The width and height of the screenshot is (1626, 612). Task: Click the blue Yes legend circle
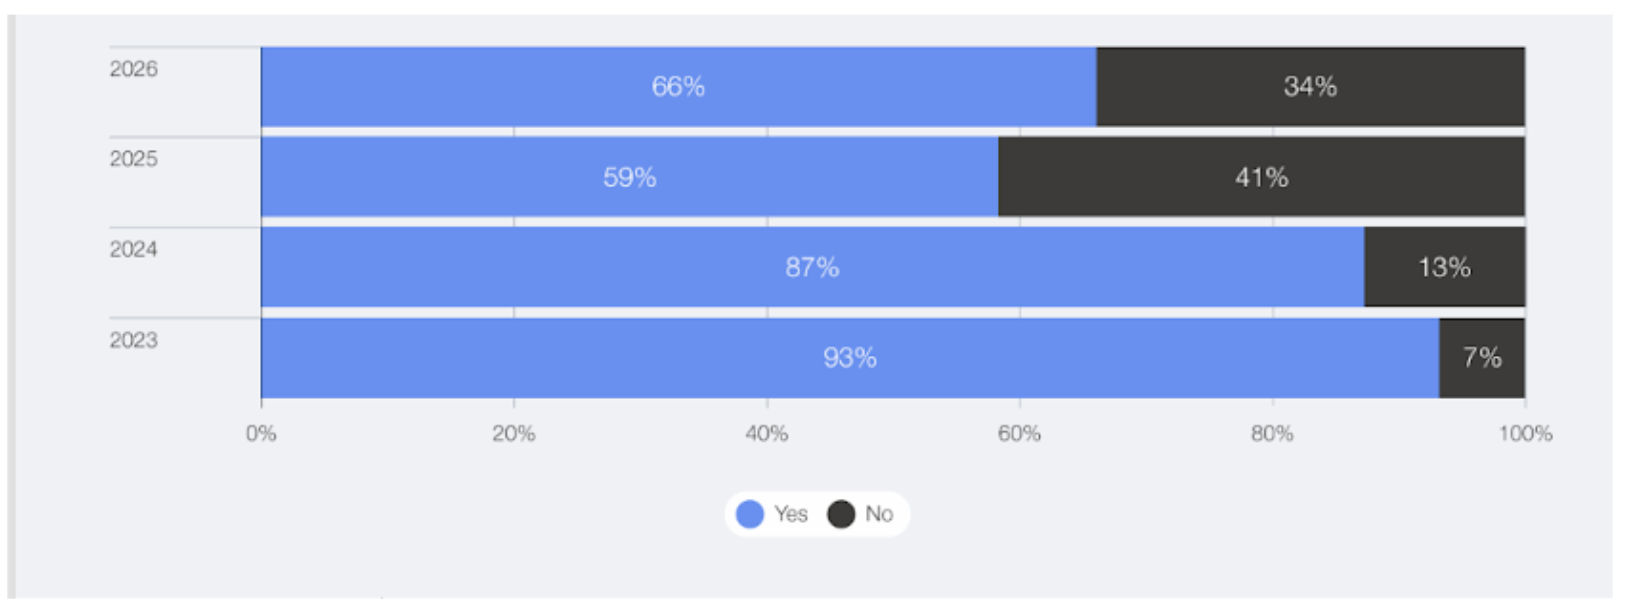(750, 514)
